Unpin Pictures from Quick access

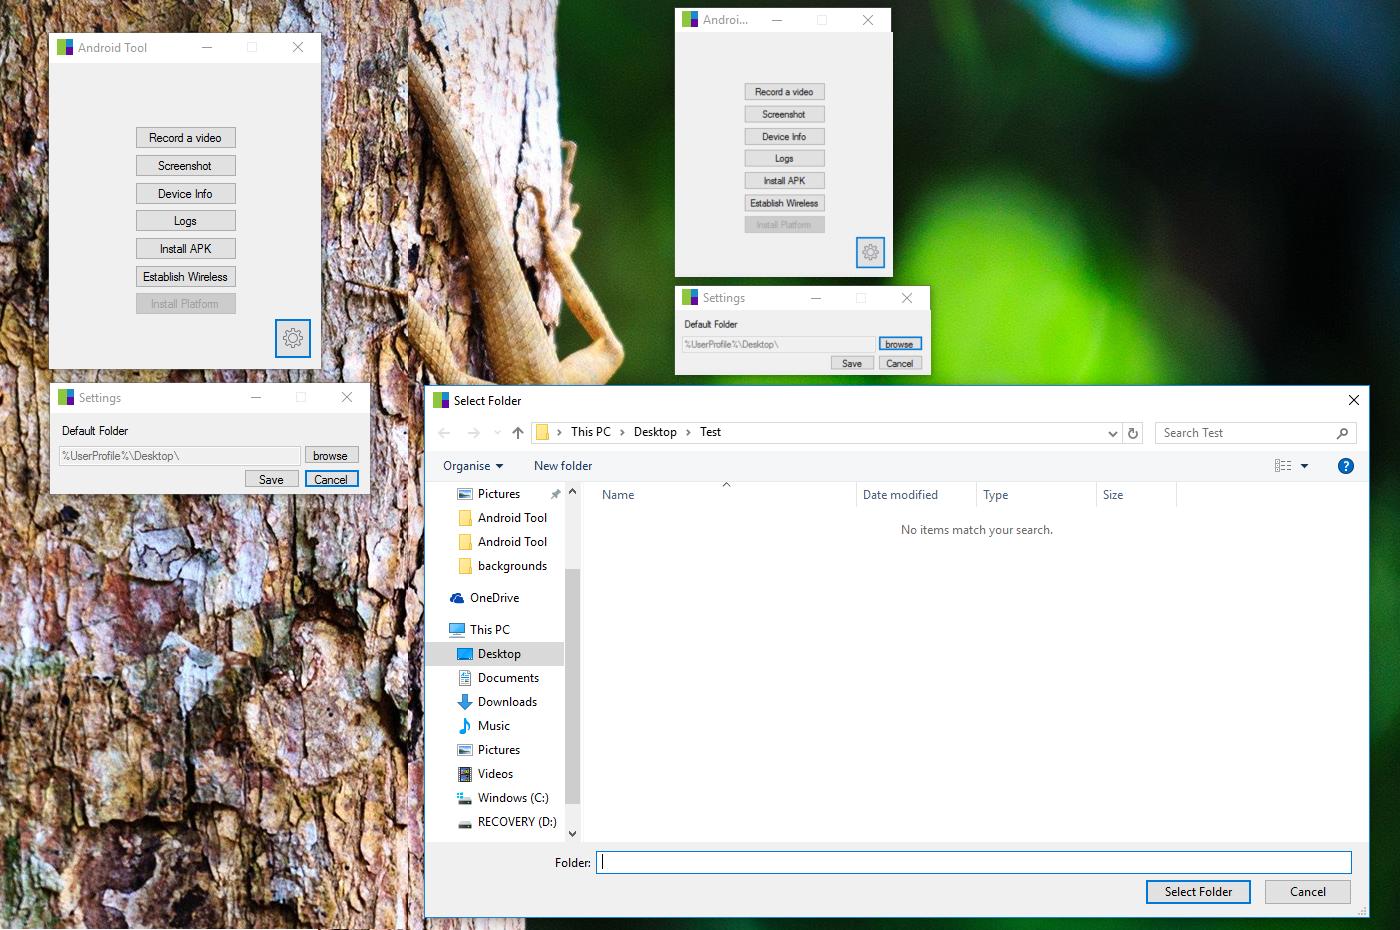coord(556,493)
